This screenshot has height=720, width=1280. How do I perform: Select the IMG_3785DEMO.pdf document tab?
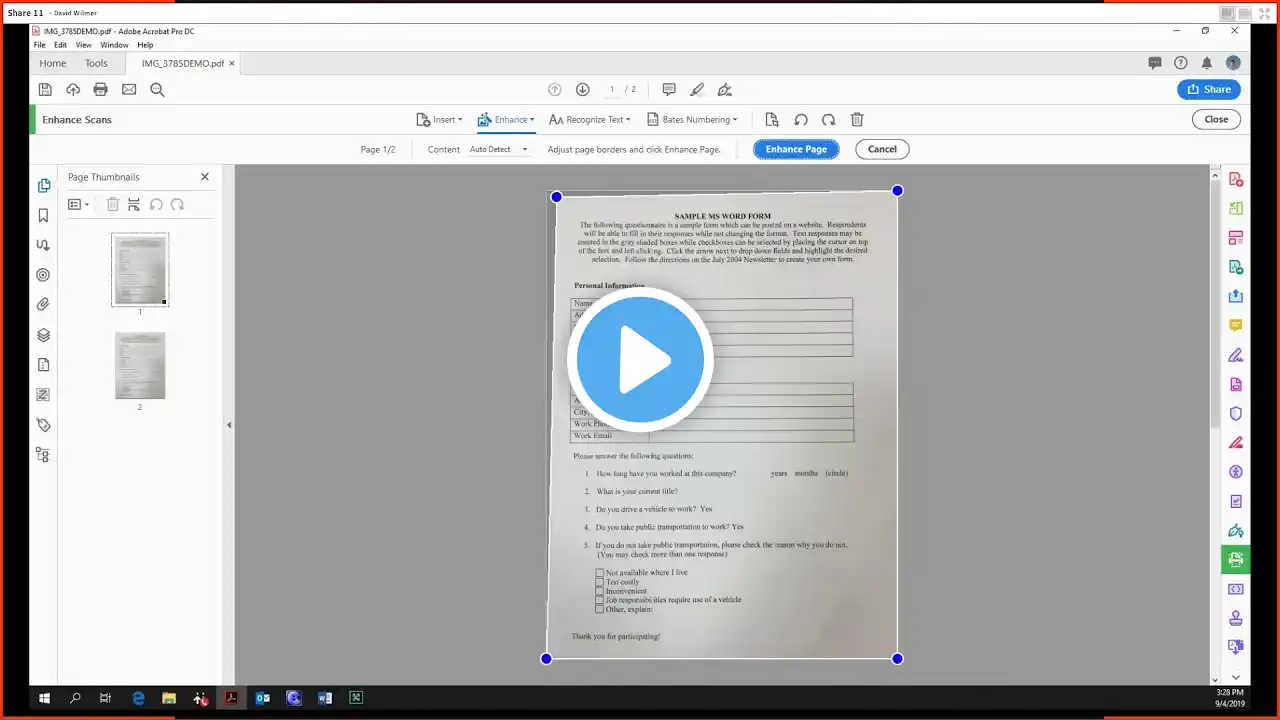pyautogui.click(x=182, y=63)
